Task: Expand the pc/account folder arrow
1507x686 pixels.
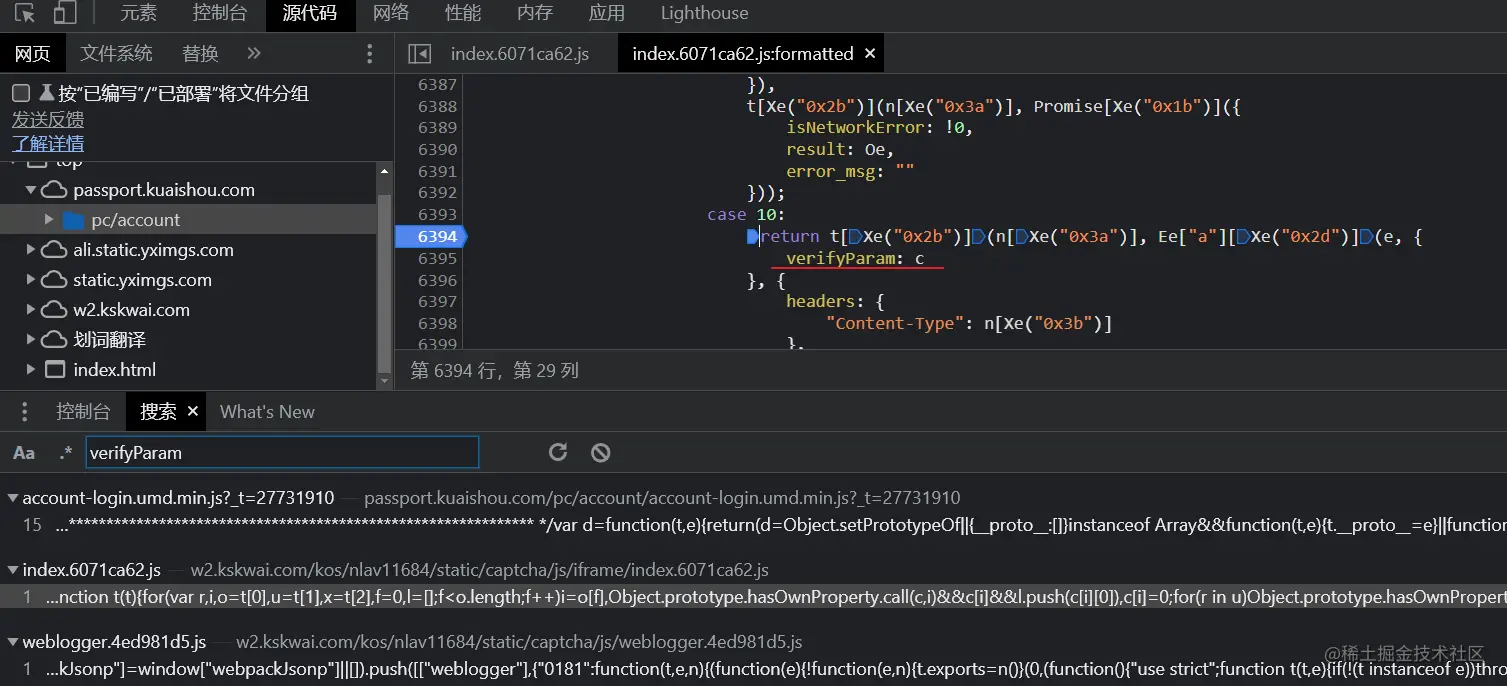Action: point(49,219)
